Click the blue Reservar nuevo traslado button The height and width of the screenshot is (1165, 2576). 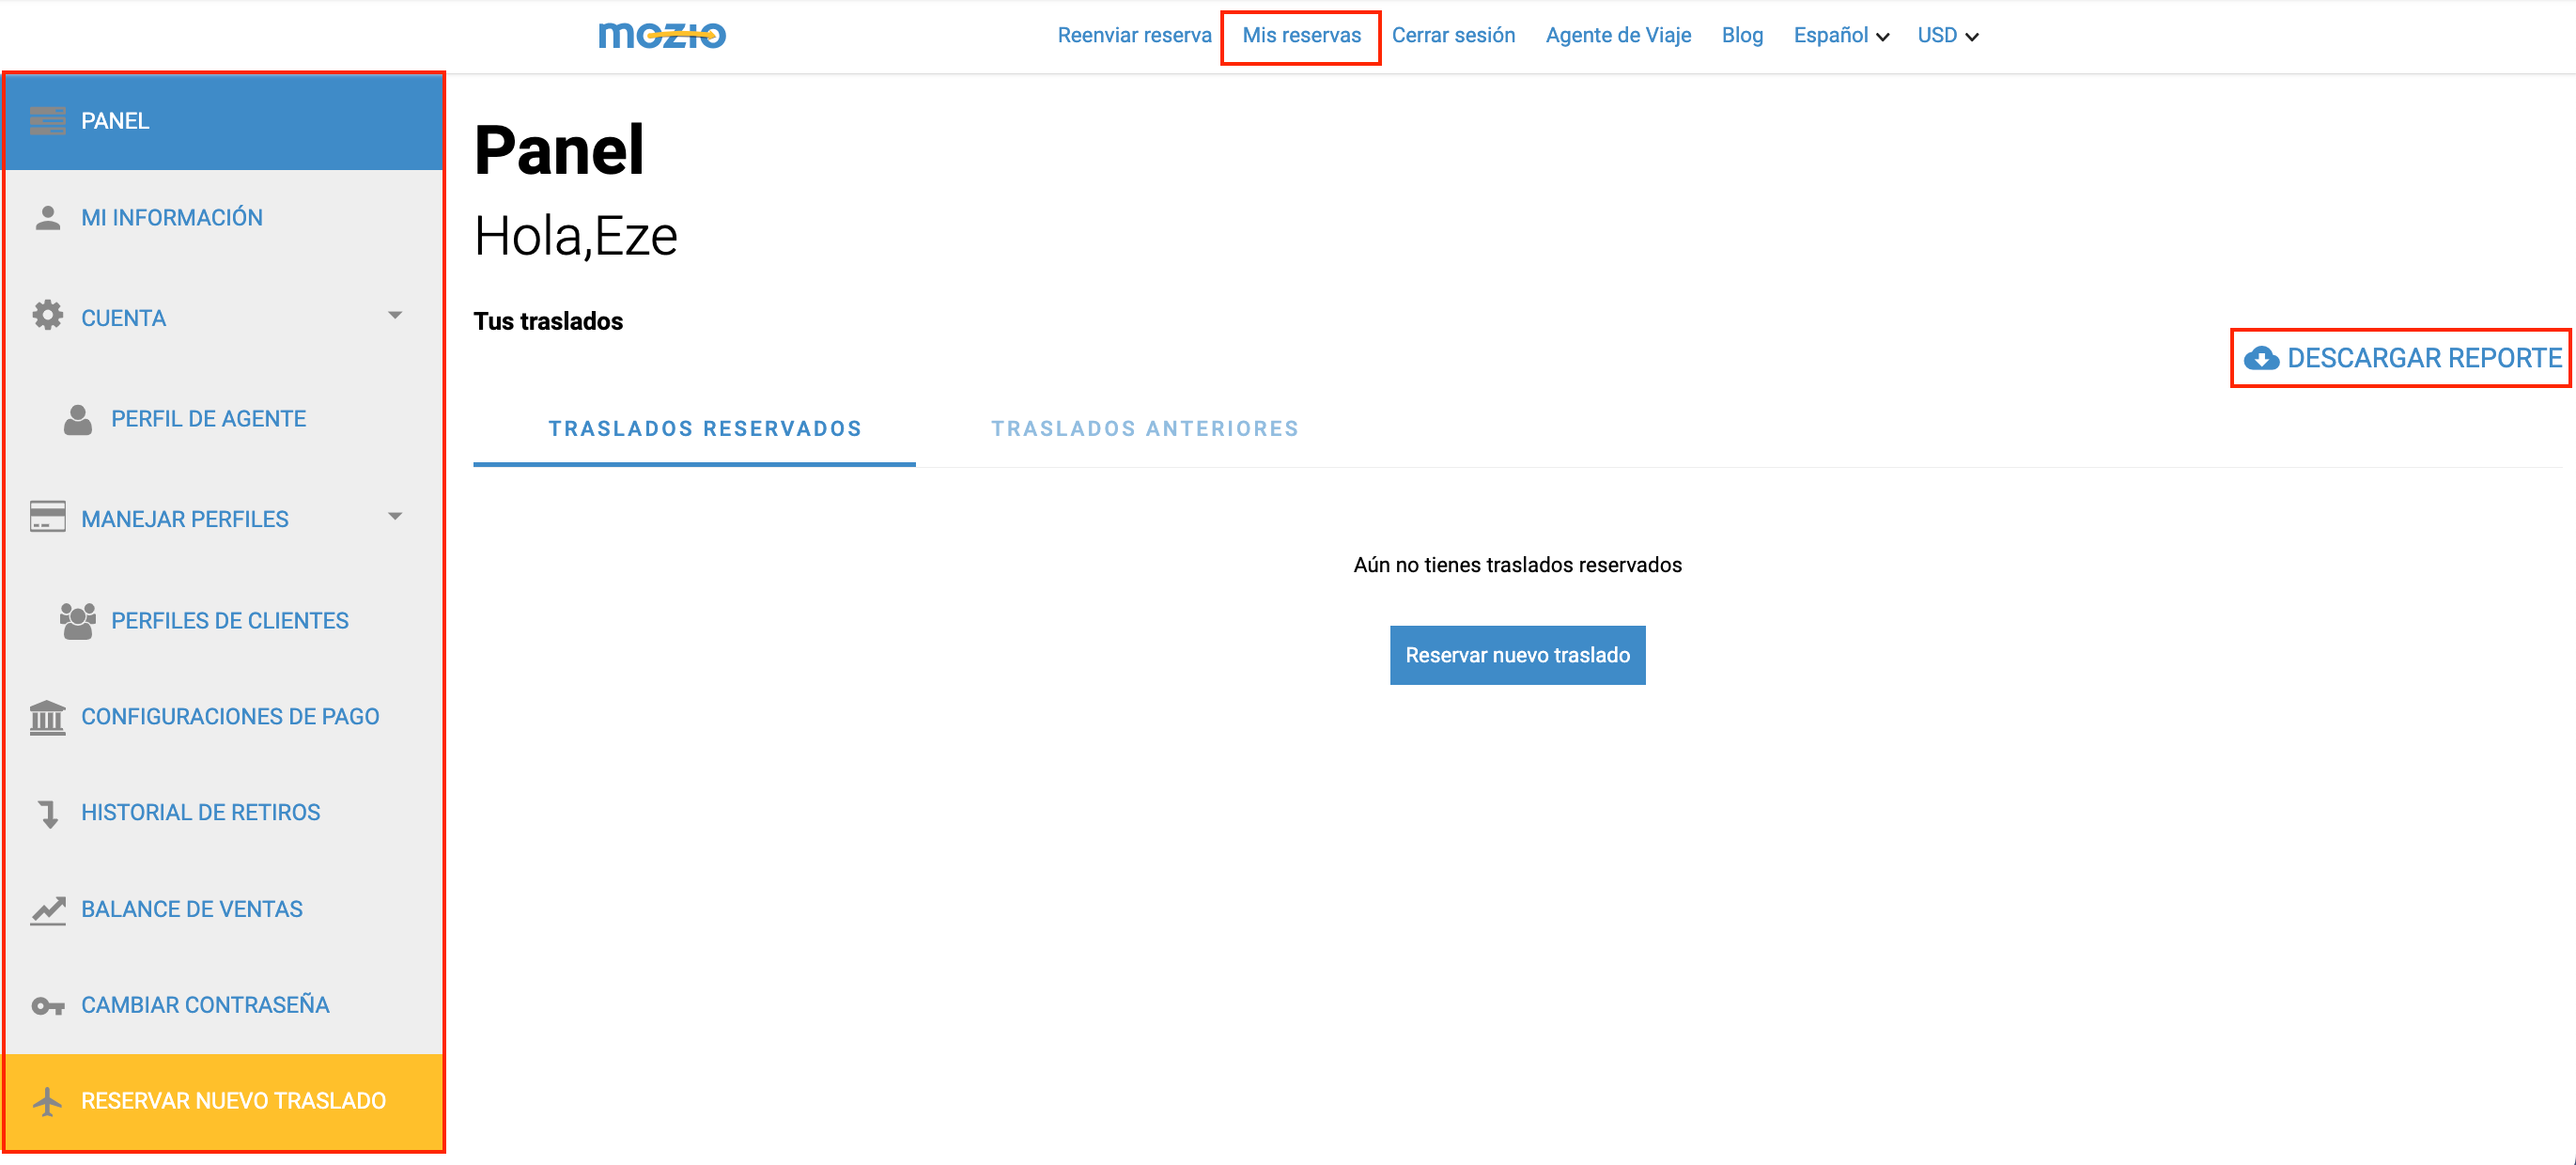point(1518,656)
